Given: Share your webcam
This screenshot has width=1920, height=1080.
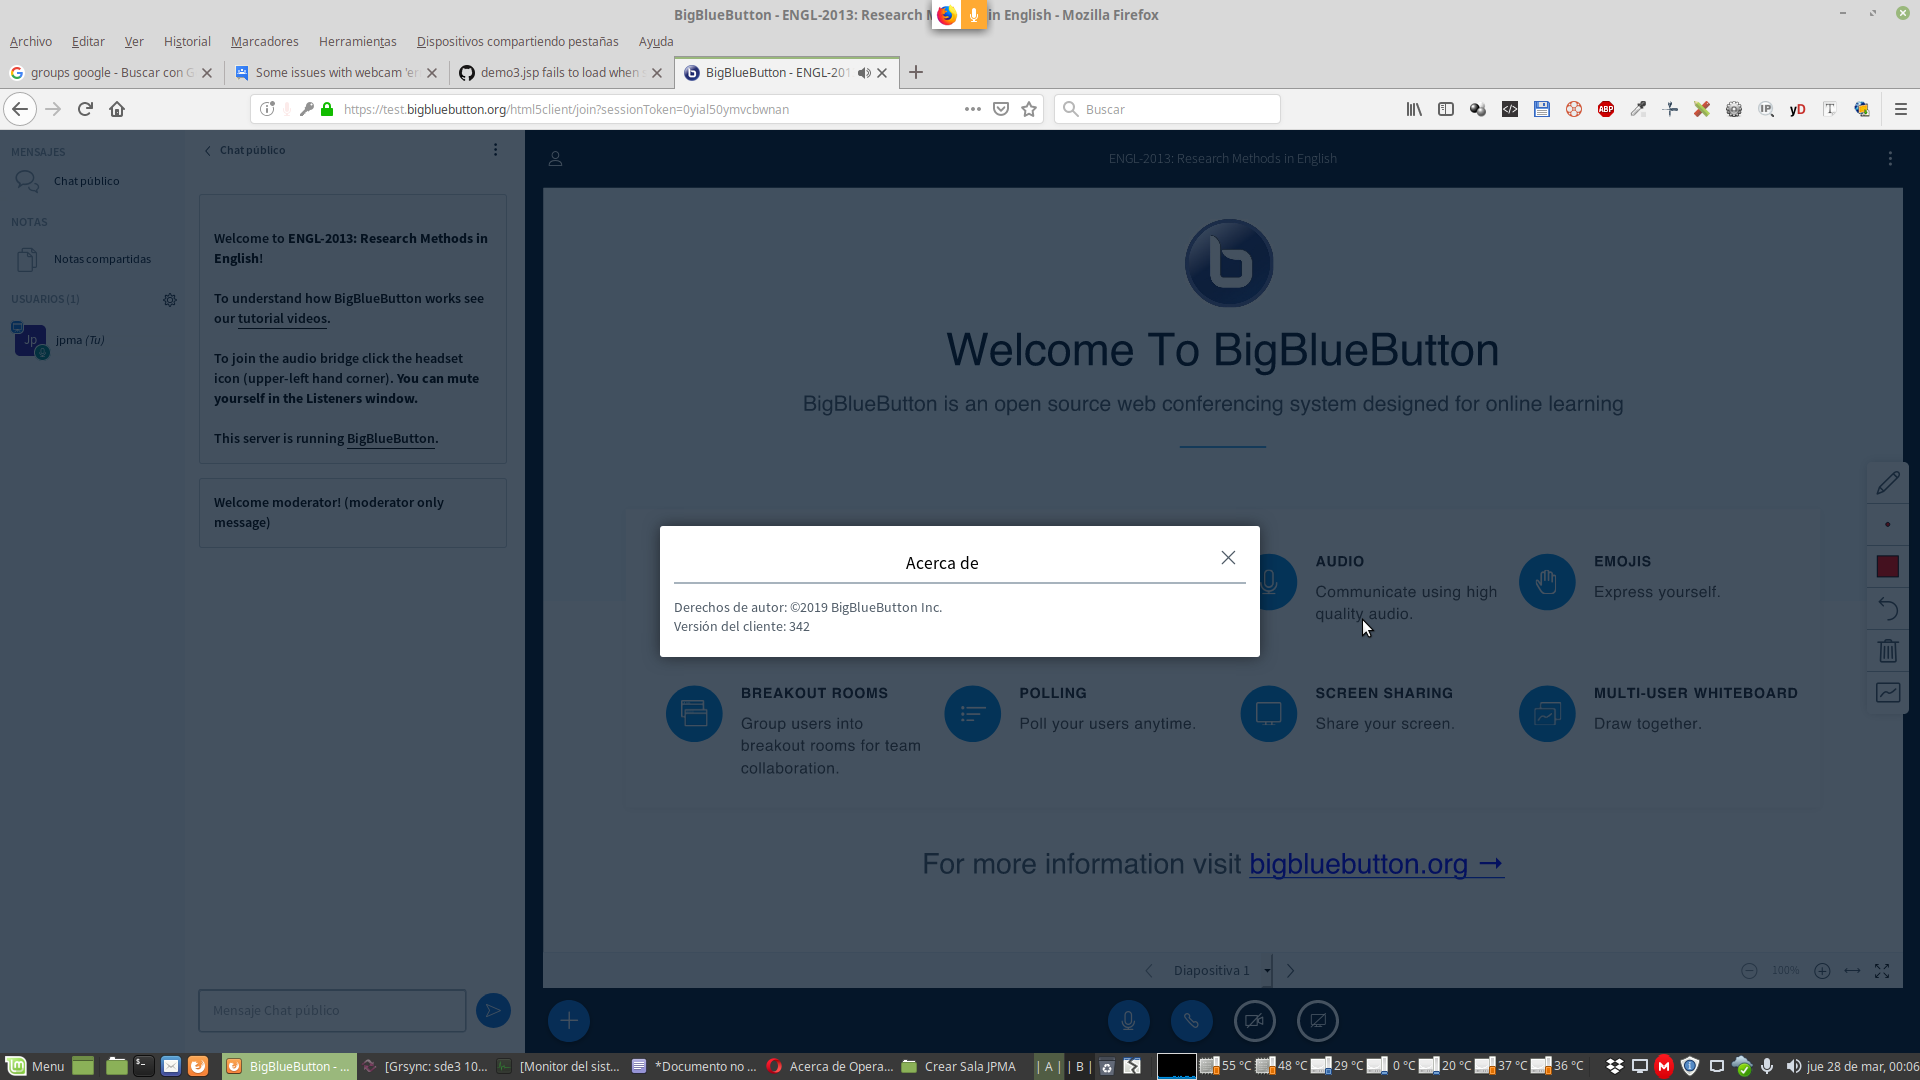Looking at the screenshot, I should [x=1255, y=1020].
